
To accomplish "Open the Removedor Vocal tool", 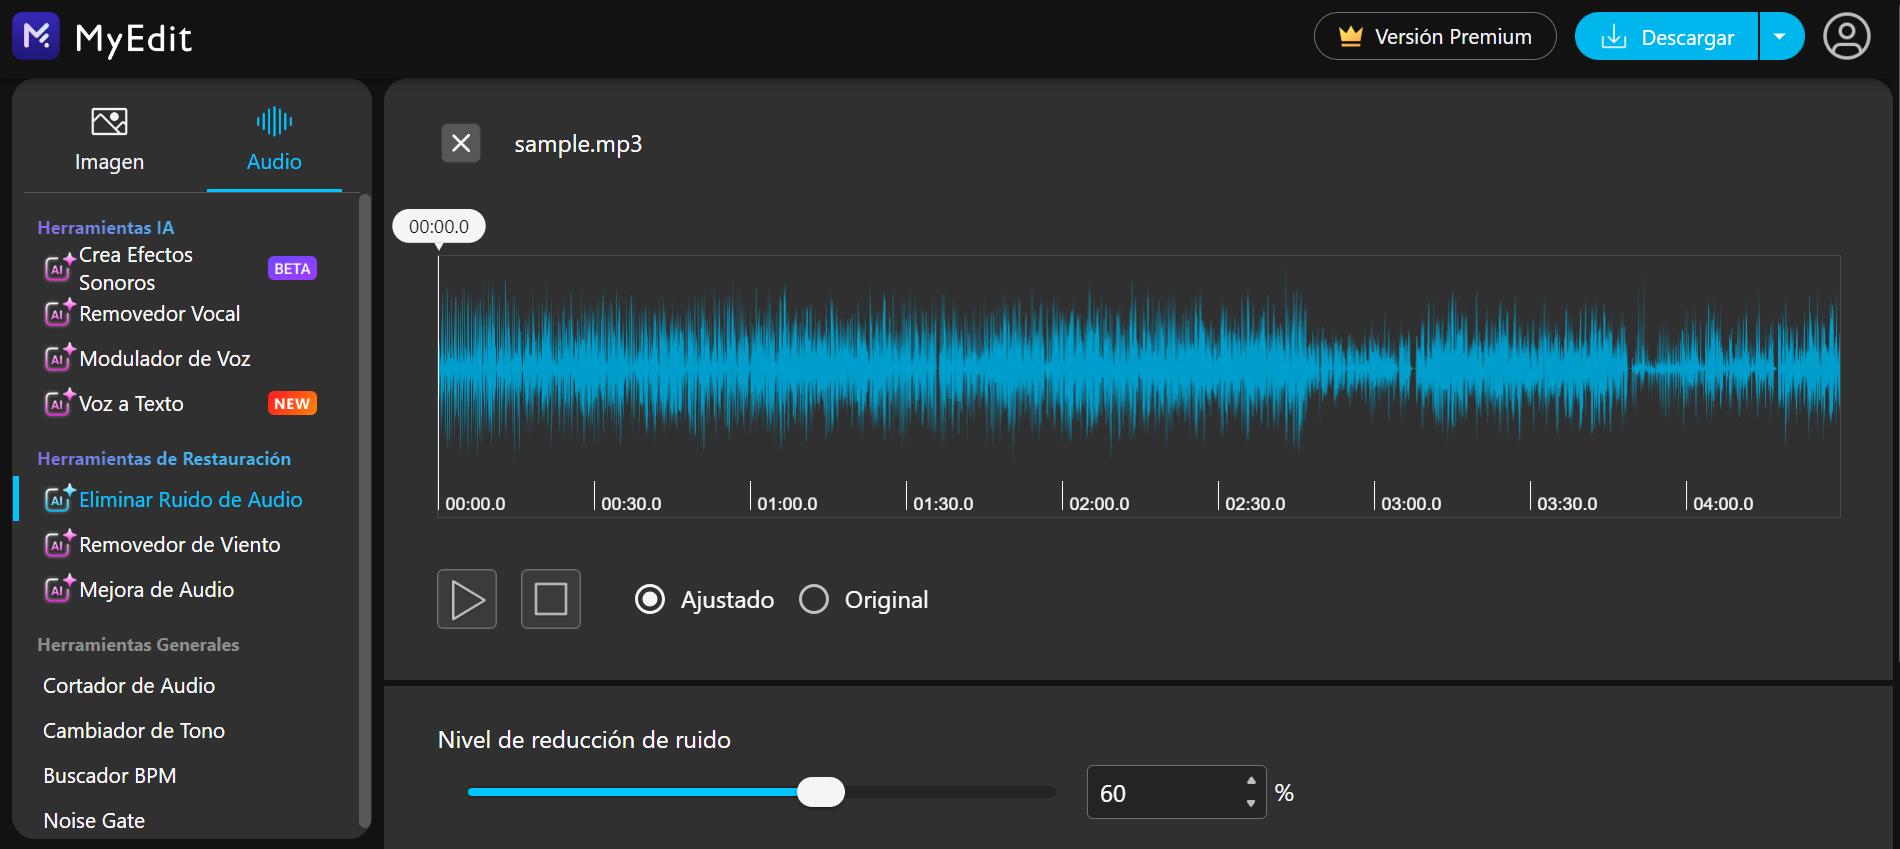I will point(159,314).
